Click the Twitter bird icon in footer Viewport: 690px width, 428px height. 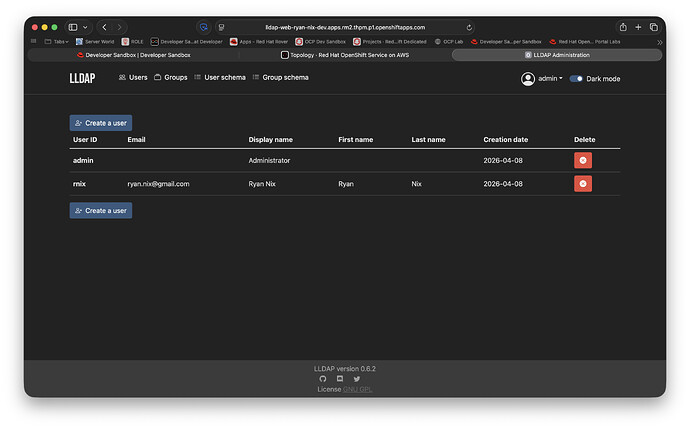click(x=357, y=379)
